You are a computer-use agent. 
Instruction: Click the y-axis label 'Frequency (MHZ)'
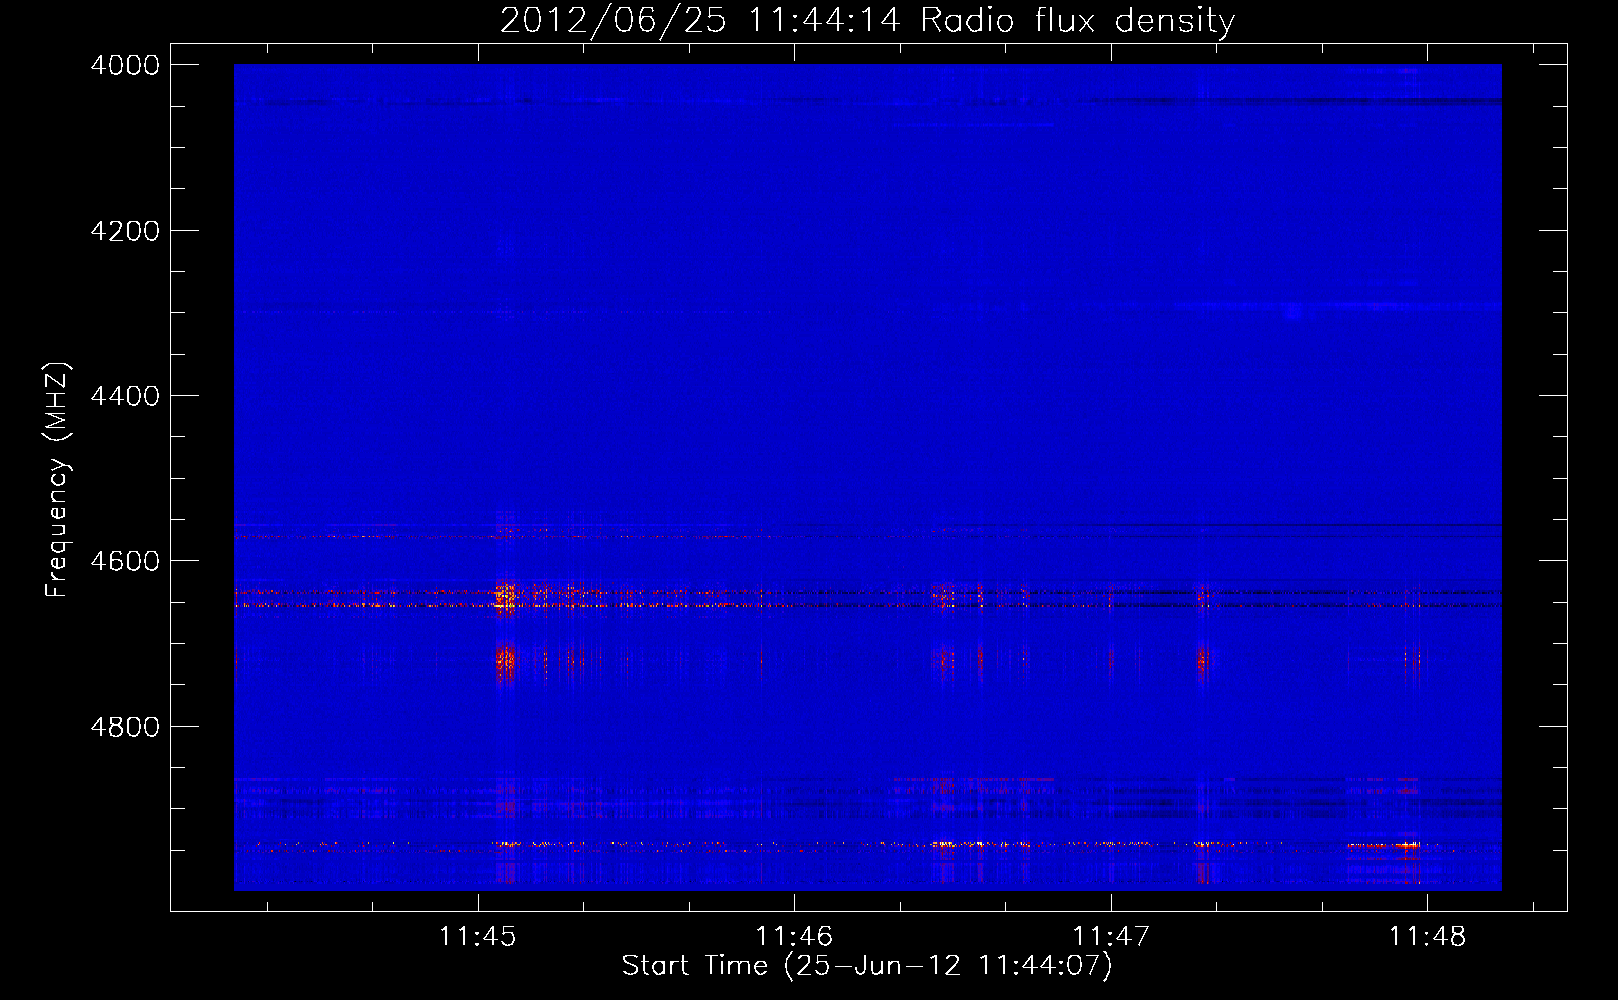click(x=58, y=480)
